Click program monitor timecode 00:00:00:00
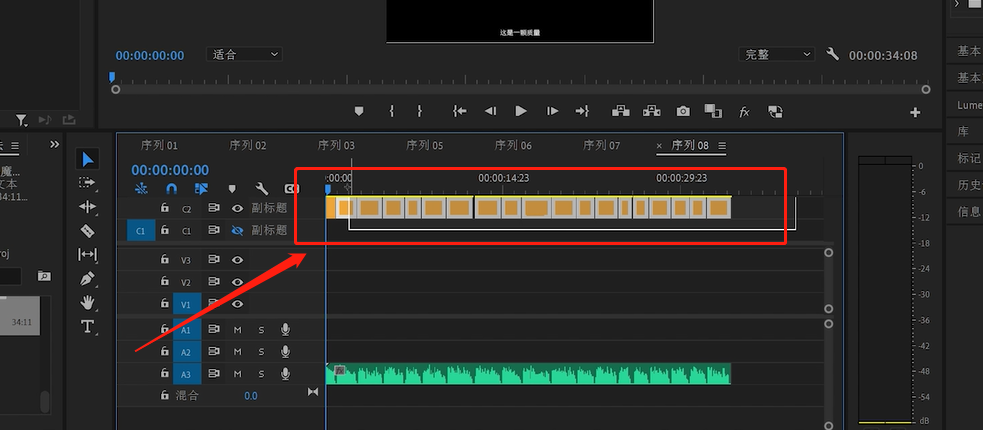Viewport: 983px width, 430px height. click(150, 56)
